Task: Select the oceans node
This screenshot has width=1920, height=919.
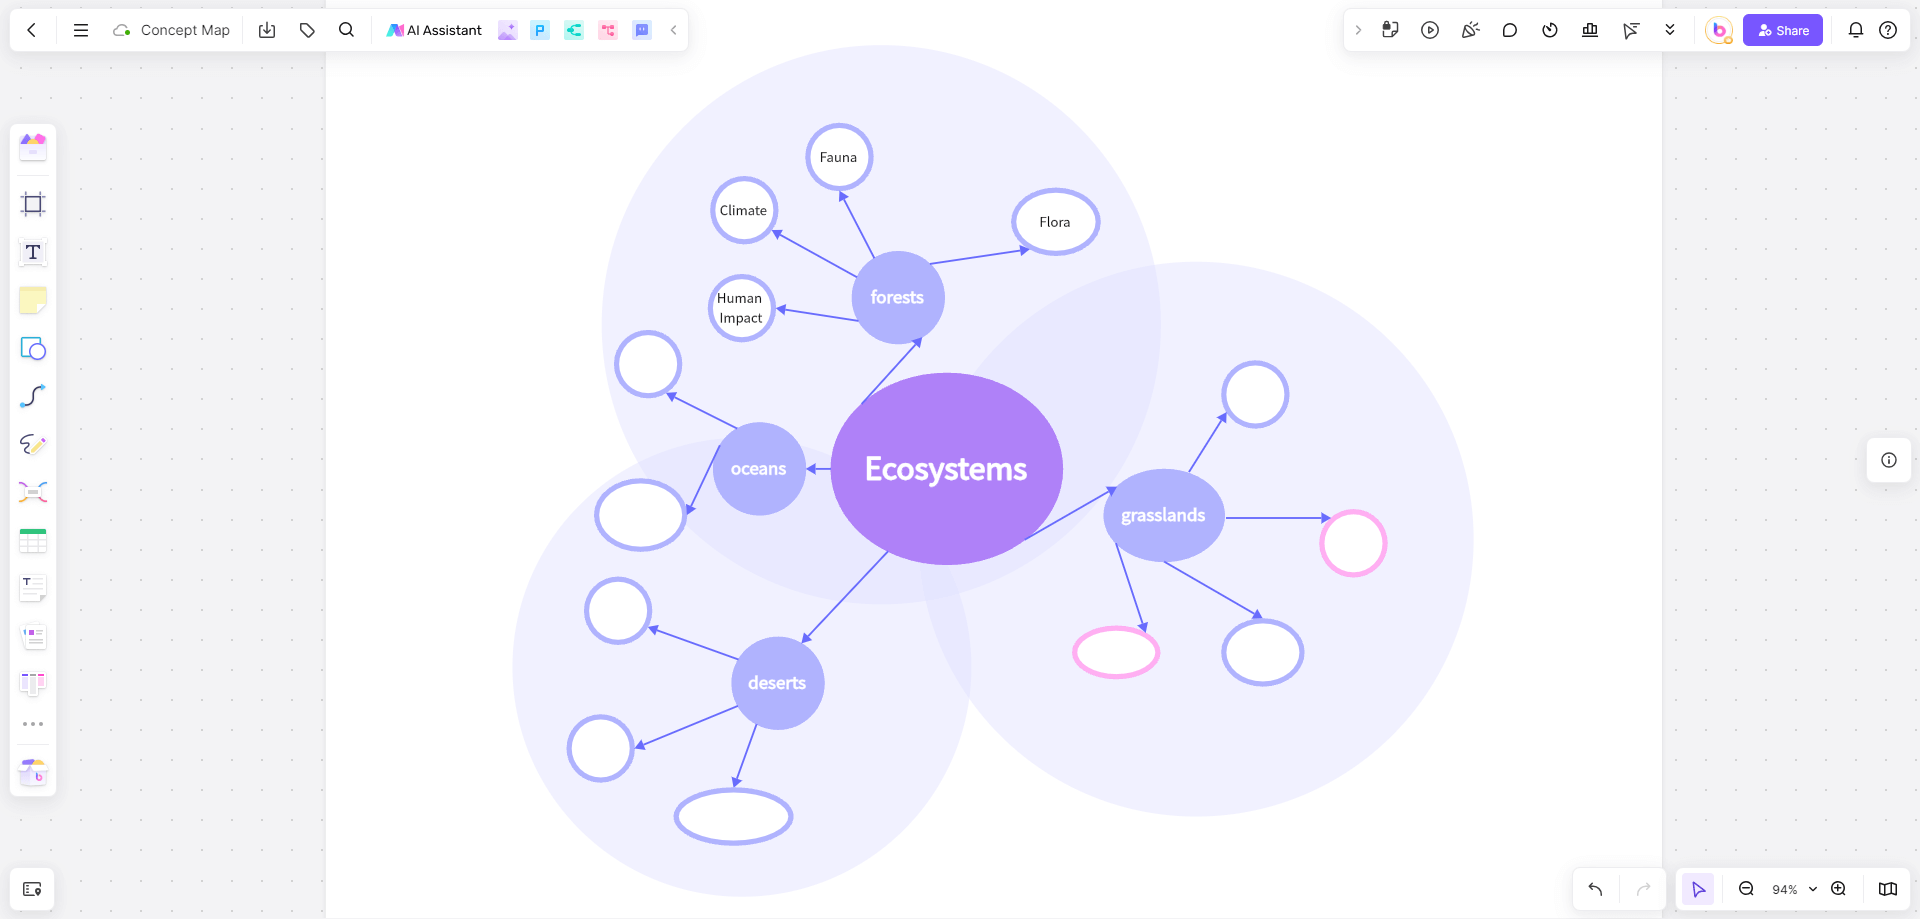Action: 759,469
